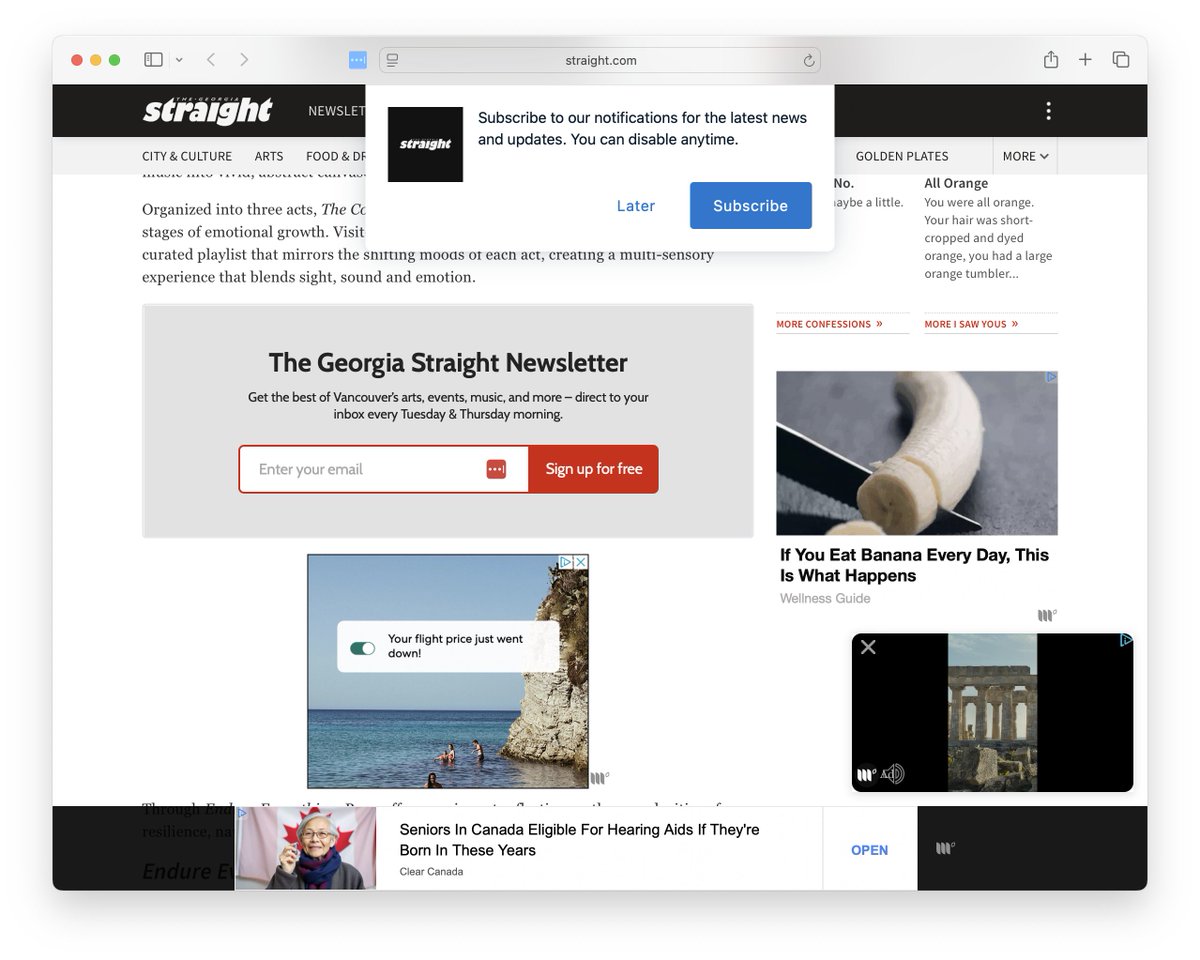Click the Georgia Straight logo in header
1200x960 pixels.
[208, 110]
